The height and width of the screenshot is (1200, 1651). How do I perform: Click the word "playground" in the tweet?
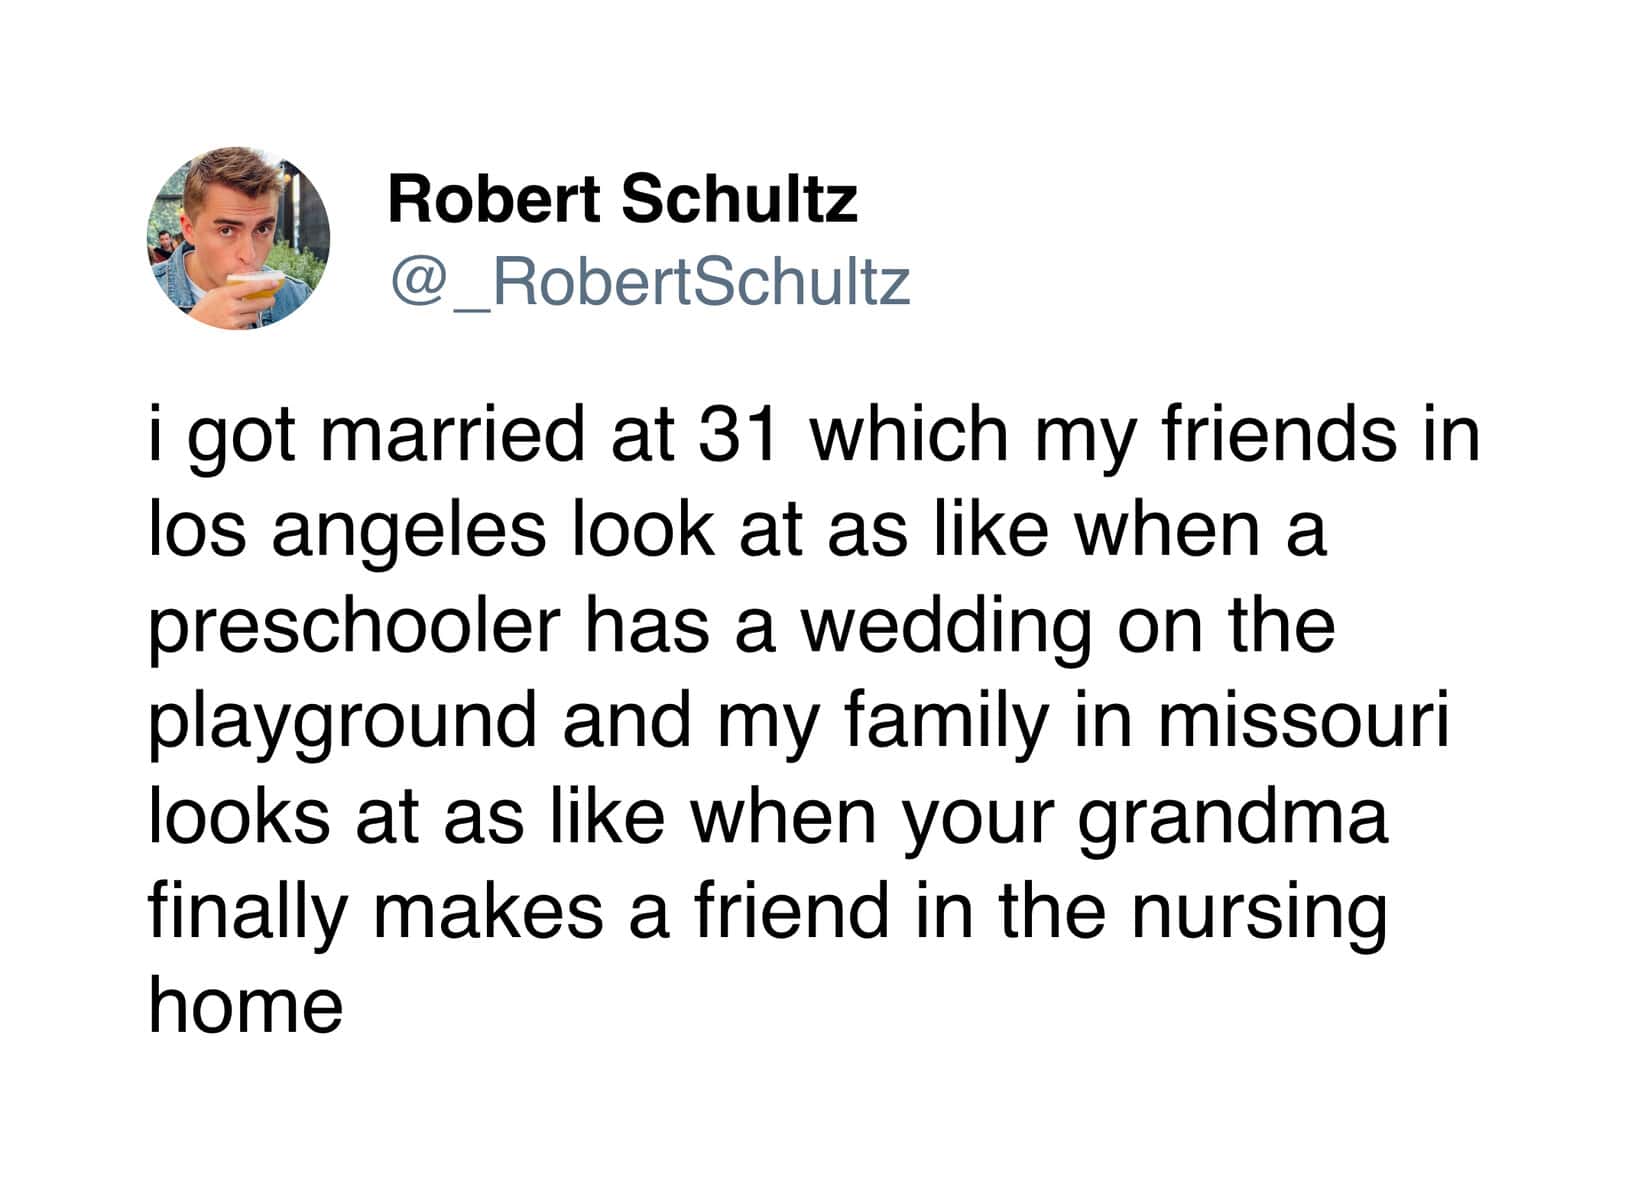coord(342,722)
